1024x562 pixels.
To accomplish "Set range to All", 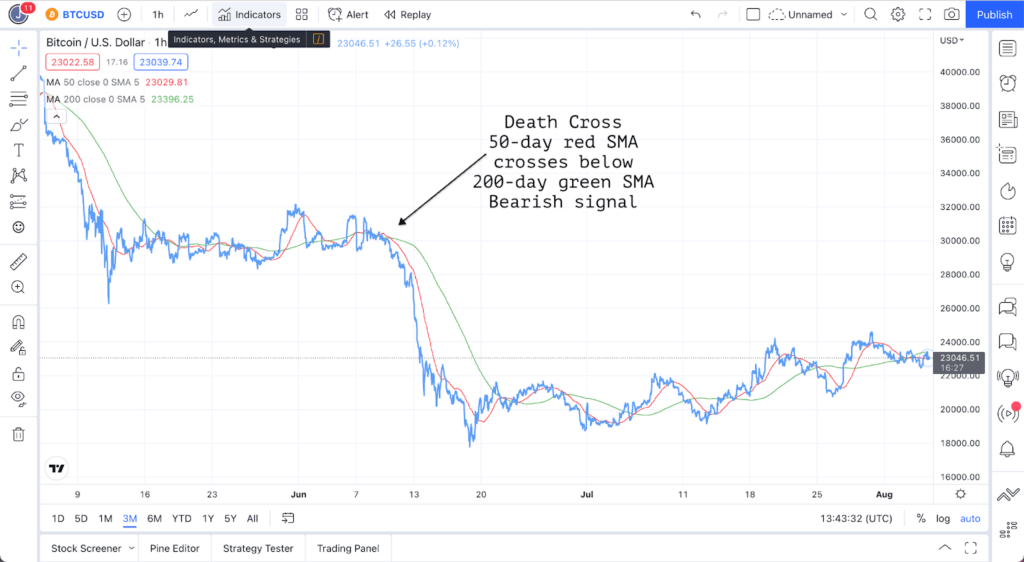I will pyautogui.click(x=253, y=518).
